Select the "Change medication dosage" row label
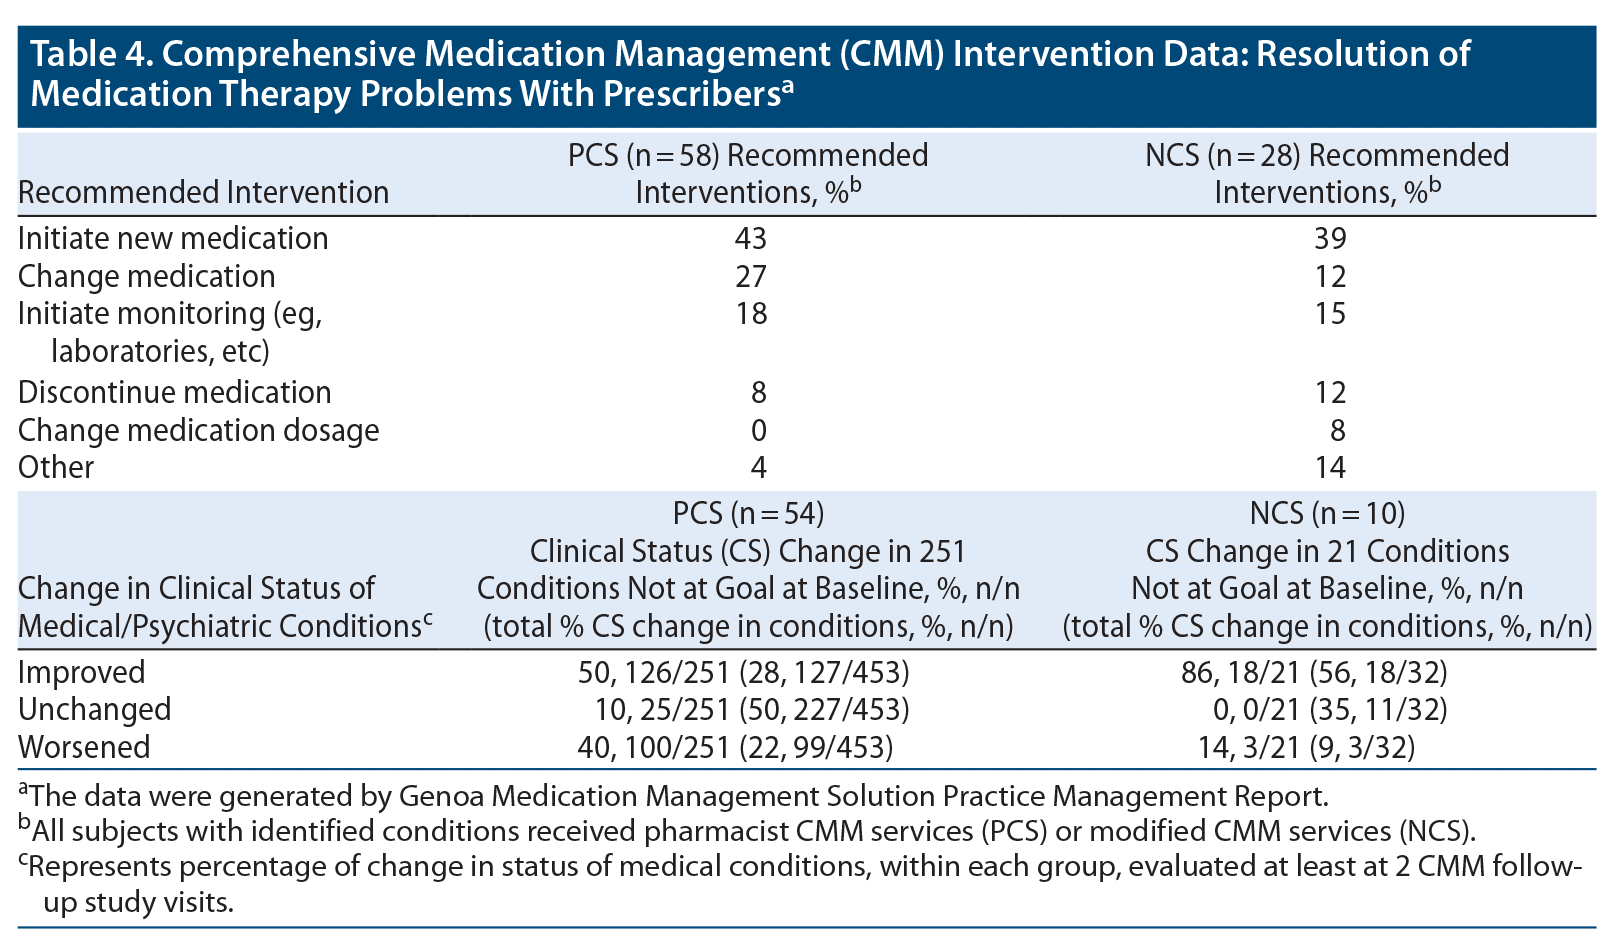1605x948 pixels. point(198,430)
